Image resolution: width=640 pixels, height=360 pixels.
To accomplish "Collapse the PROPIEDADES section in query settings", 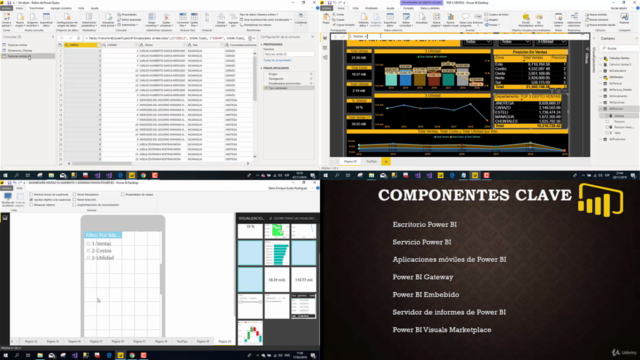I will (x=262, y=44).
